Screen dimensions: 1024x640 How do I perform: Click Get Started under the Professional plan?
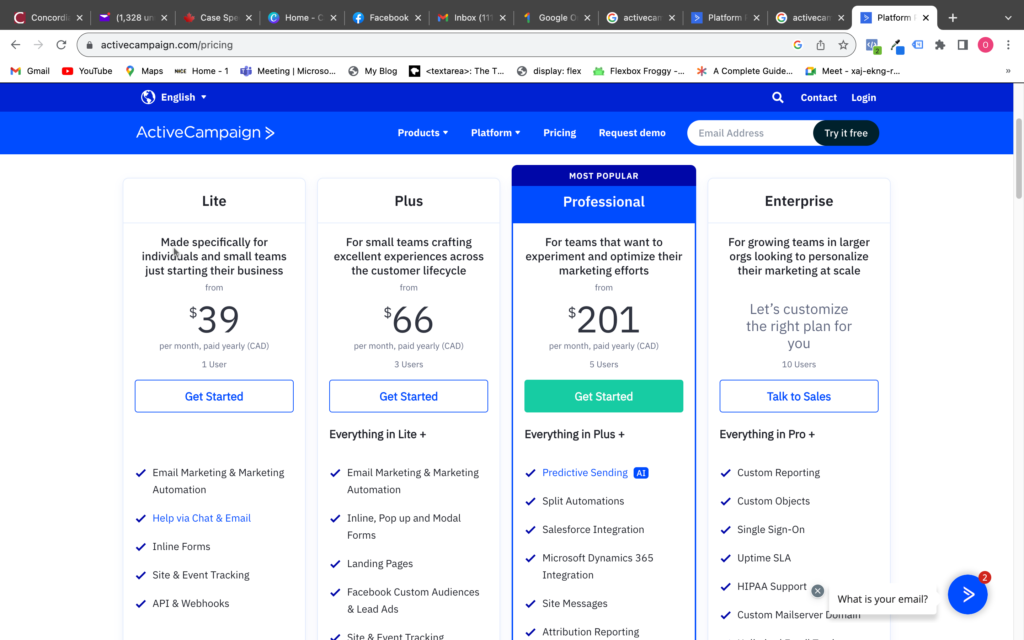tap(603, 396)
